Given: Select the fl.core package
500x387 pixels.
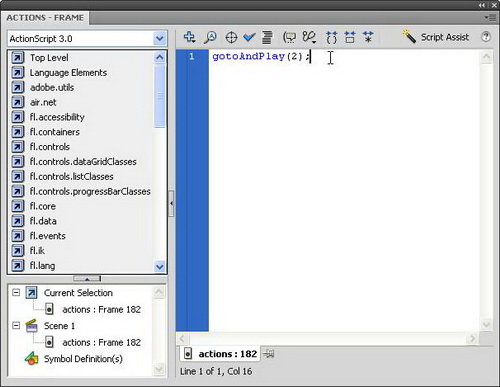Looking at the screenshot, I should click(43, 206).
